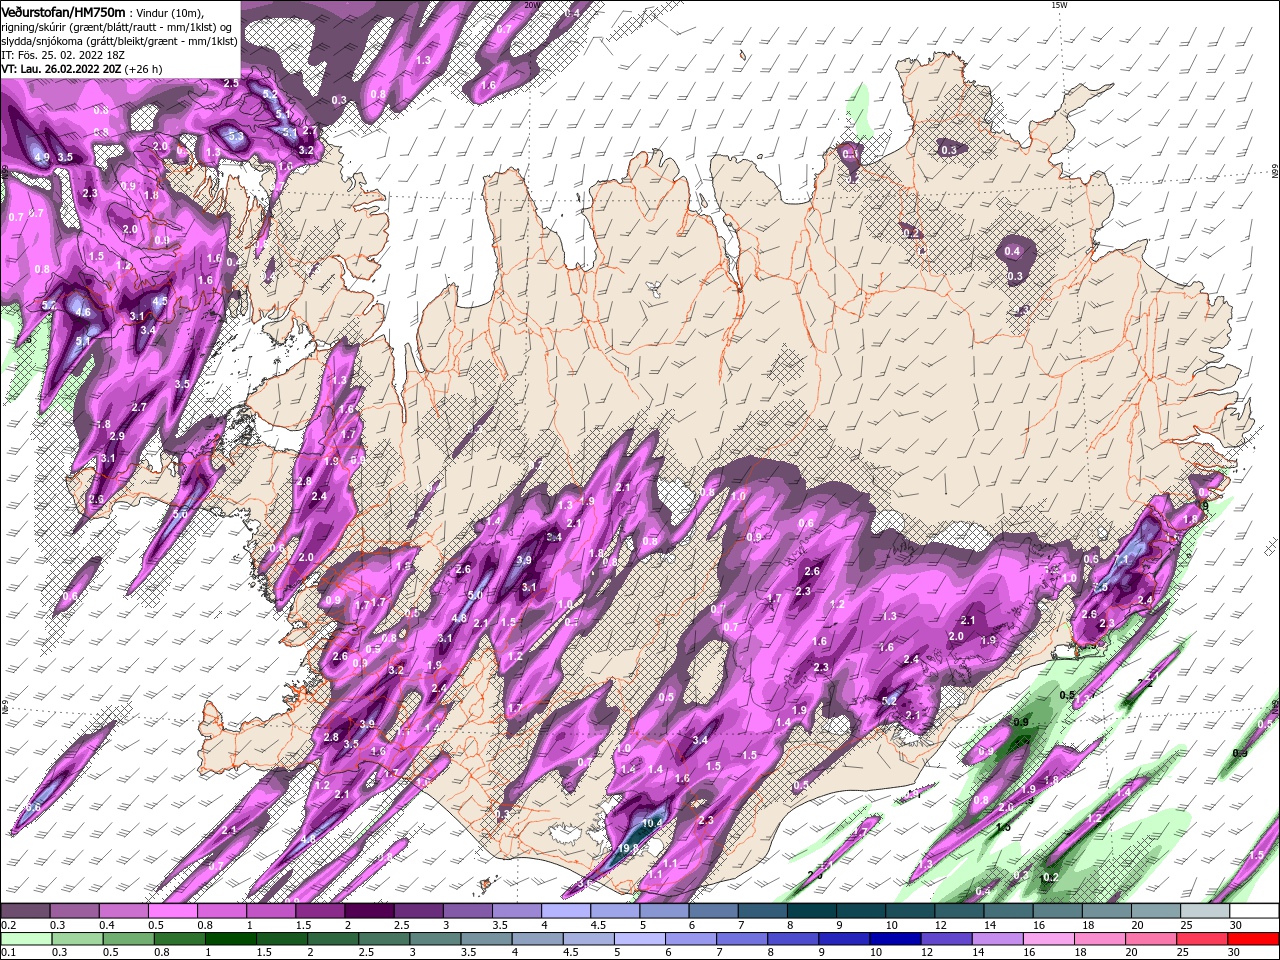Screen dimensions: 1280x960
Task: Click the 4.6 value label on the map
Action: coord(84,313)
